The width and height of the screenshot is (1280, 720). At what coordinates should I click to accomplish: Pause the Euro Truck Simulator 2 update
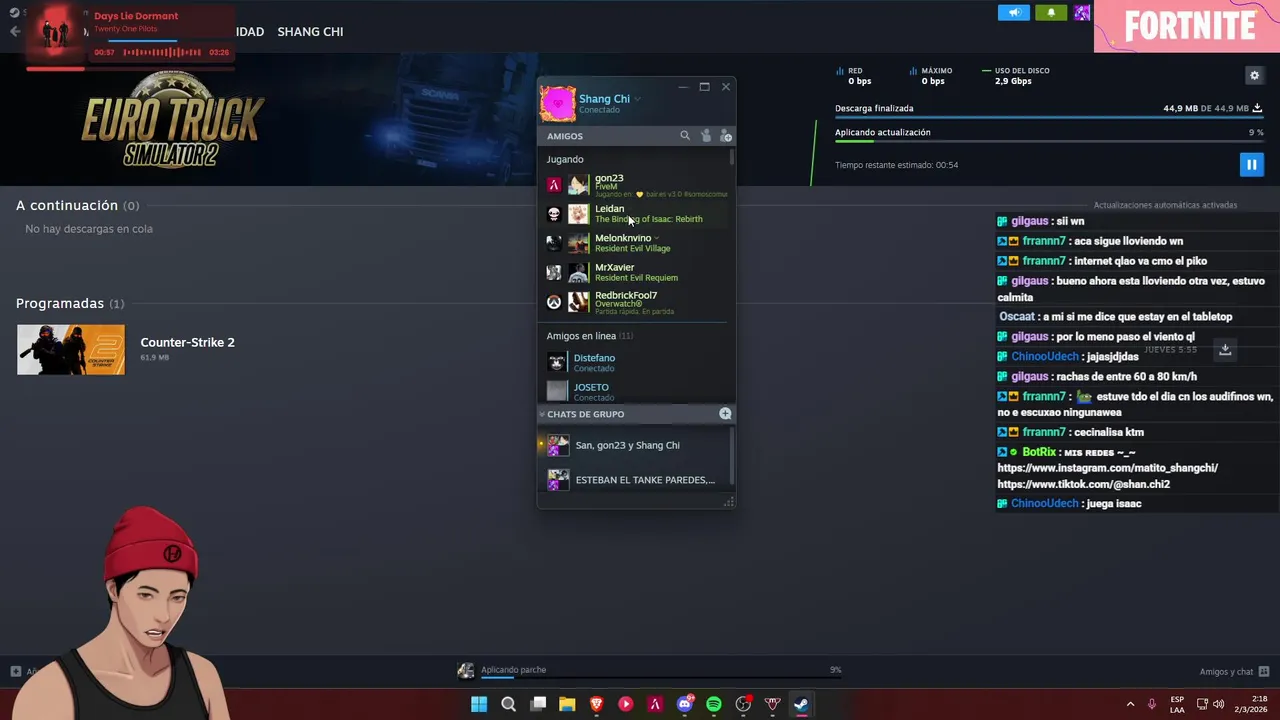1251,164
